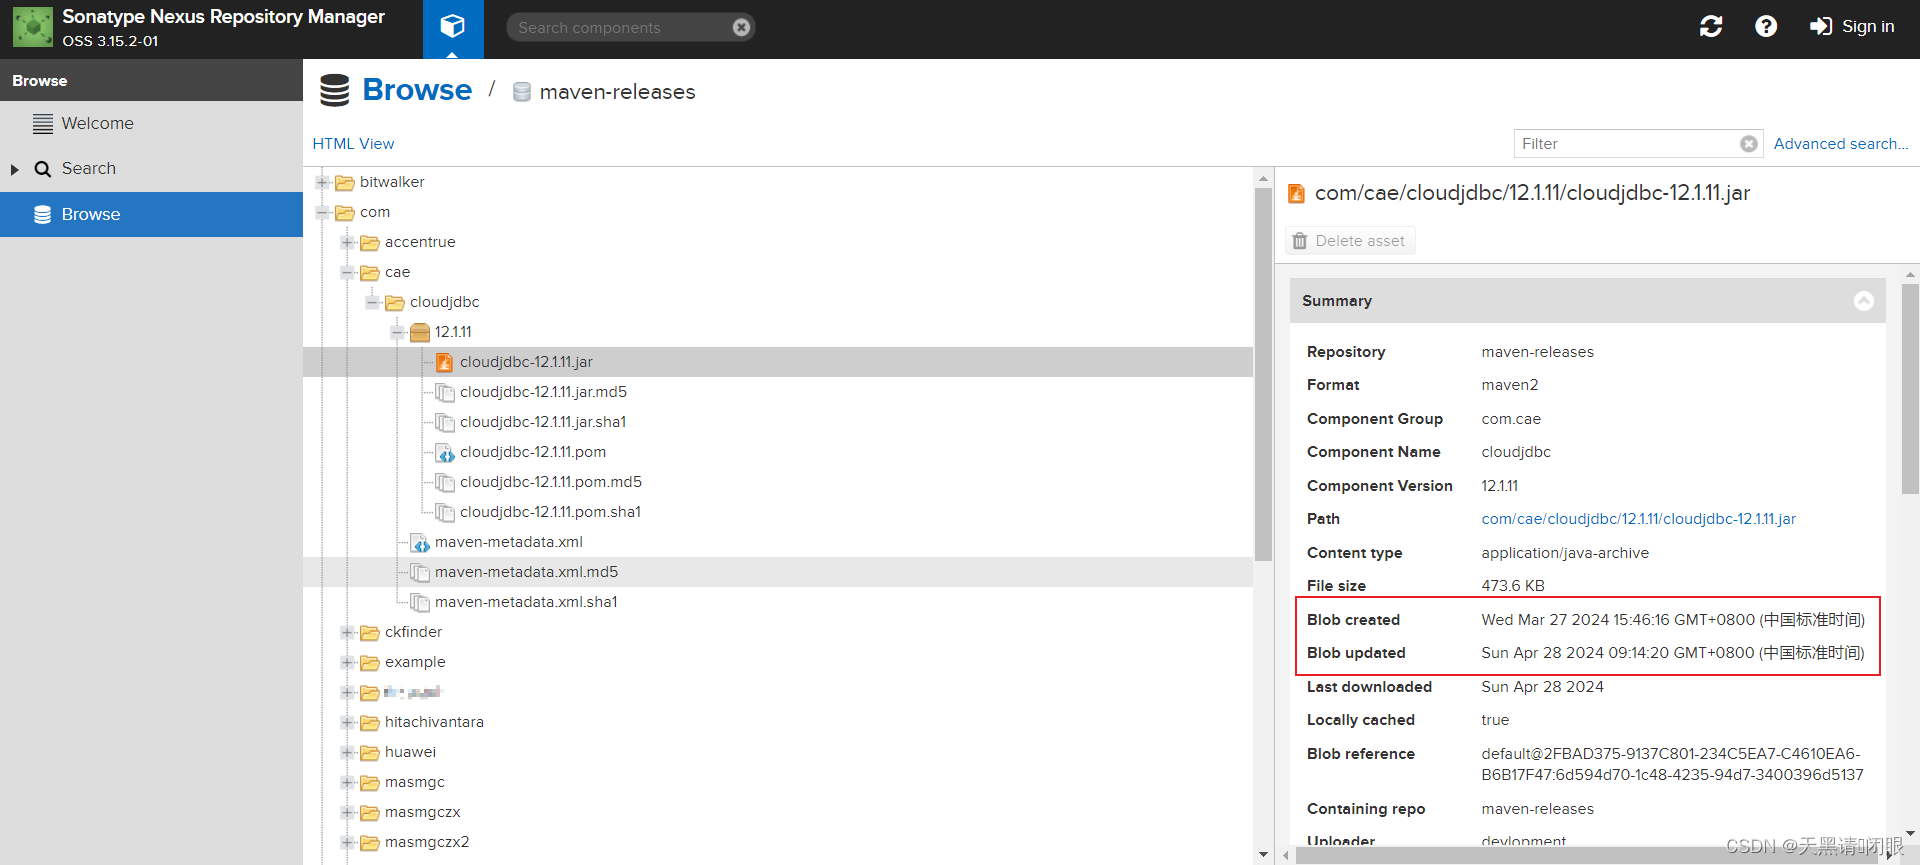Collapse the com folder
Screen dimensions: 1920x865
pyautogui.click(x=322, y=212)
